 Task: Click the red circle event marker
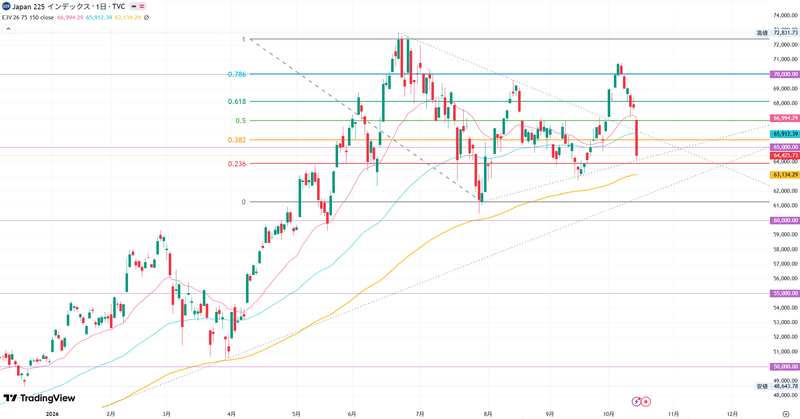[645, 402]
